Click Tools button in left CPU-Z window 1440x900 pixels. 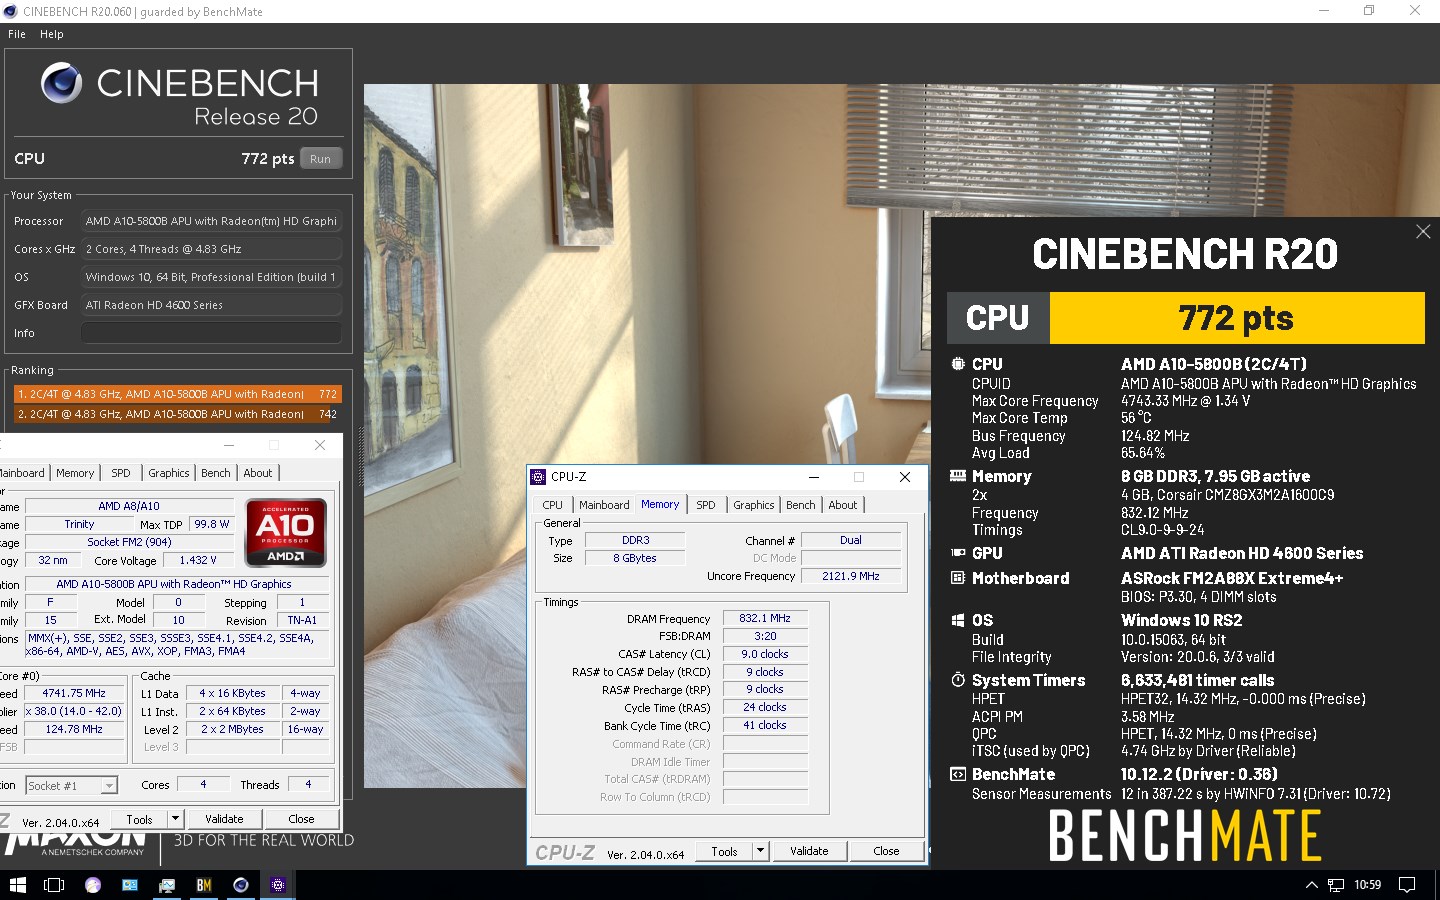[x=139, y=819]
